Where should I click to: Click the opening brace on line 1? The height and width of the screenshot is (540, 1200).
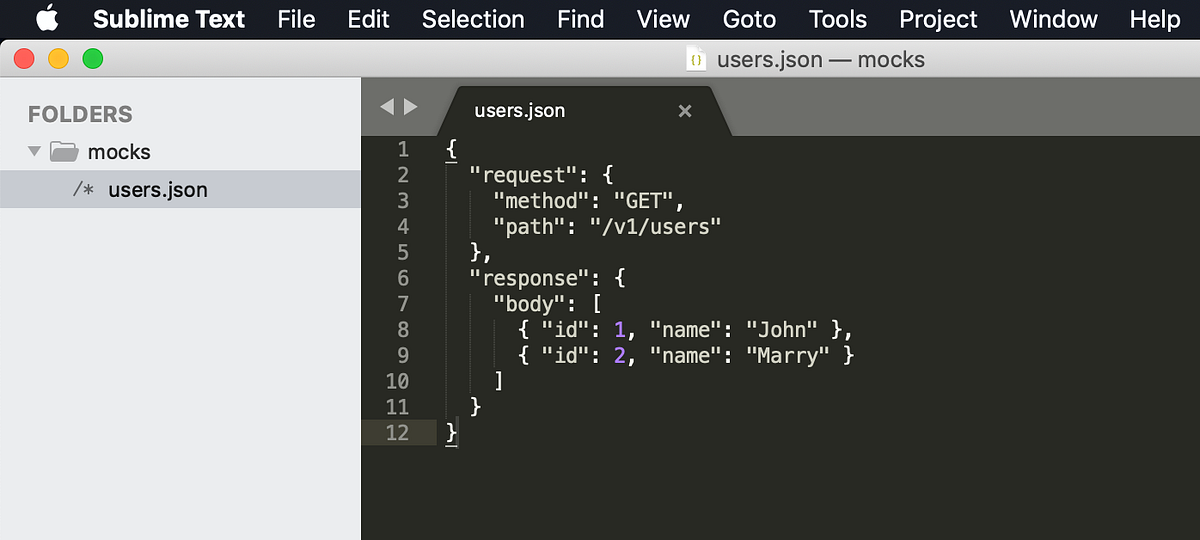(x=451, y=150)
